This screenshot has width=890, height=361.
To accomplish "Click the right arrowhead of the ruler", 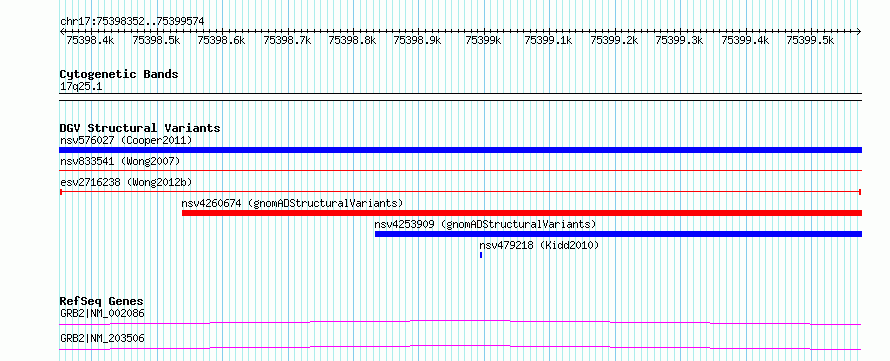I will pyautogui.click(x=859, y=31).
